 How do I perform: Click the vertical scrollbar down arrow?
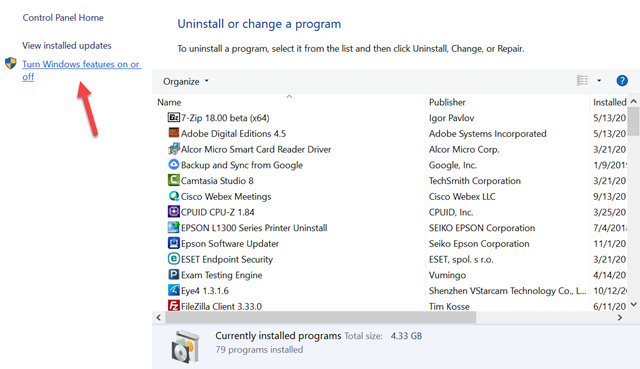click(x=633, y=304)
